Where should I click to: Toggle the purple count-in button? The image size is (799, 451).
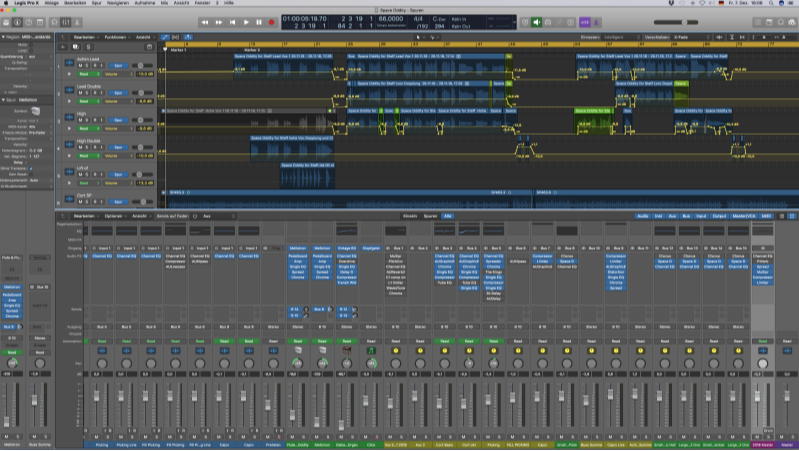point(584,22)
